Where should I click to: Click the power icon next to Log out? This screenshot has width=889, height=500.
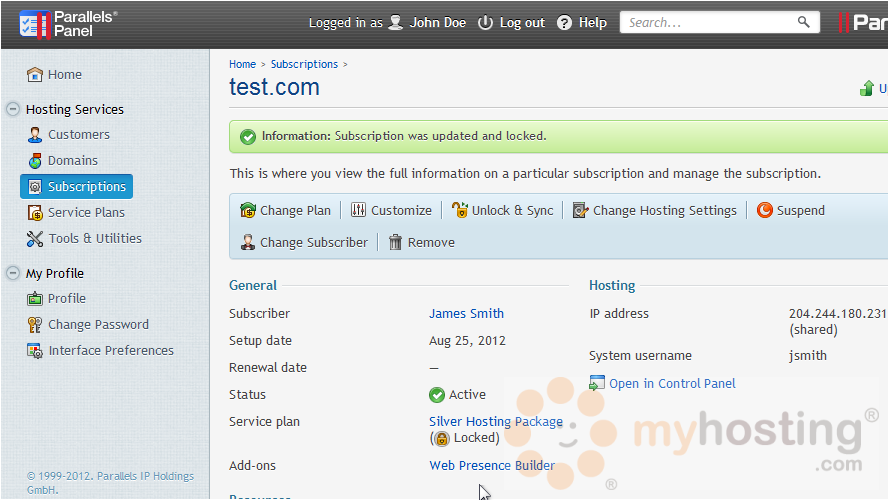pos(485,23)
